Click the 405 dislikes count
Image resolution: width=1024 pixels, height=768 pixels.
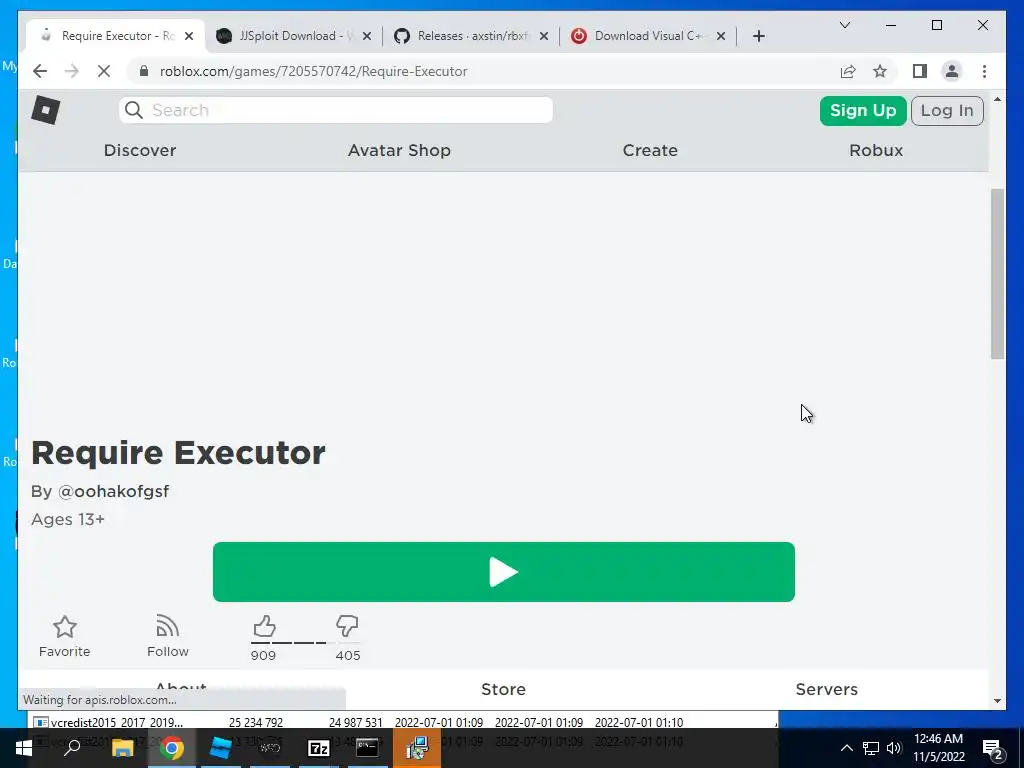[x=347, y=655]
